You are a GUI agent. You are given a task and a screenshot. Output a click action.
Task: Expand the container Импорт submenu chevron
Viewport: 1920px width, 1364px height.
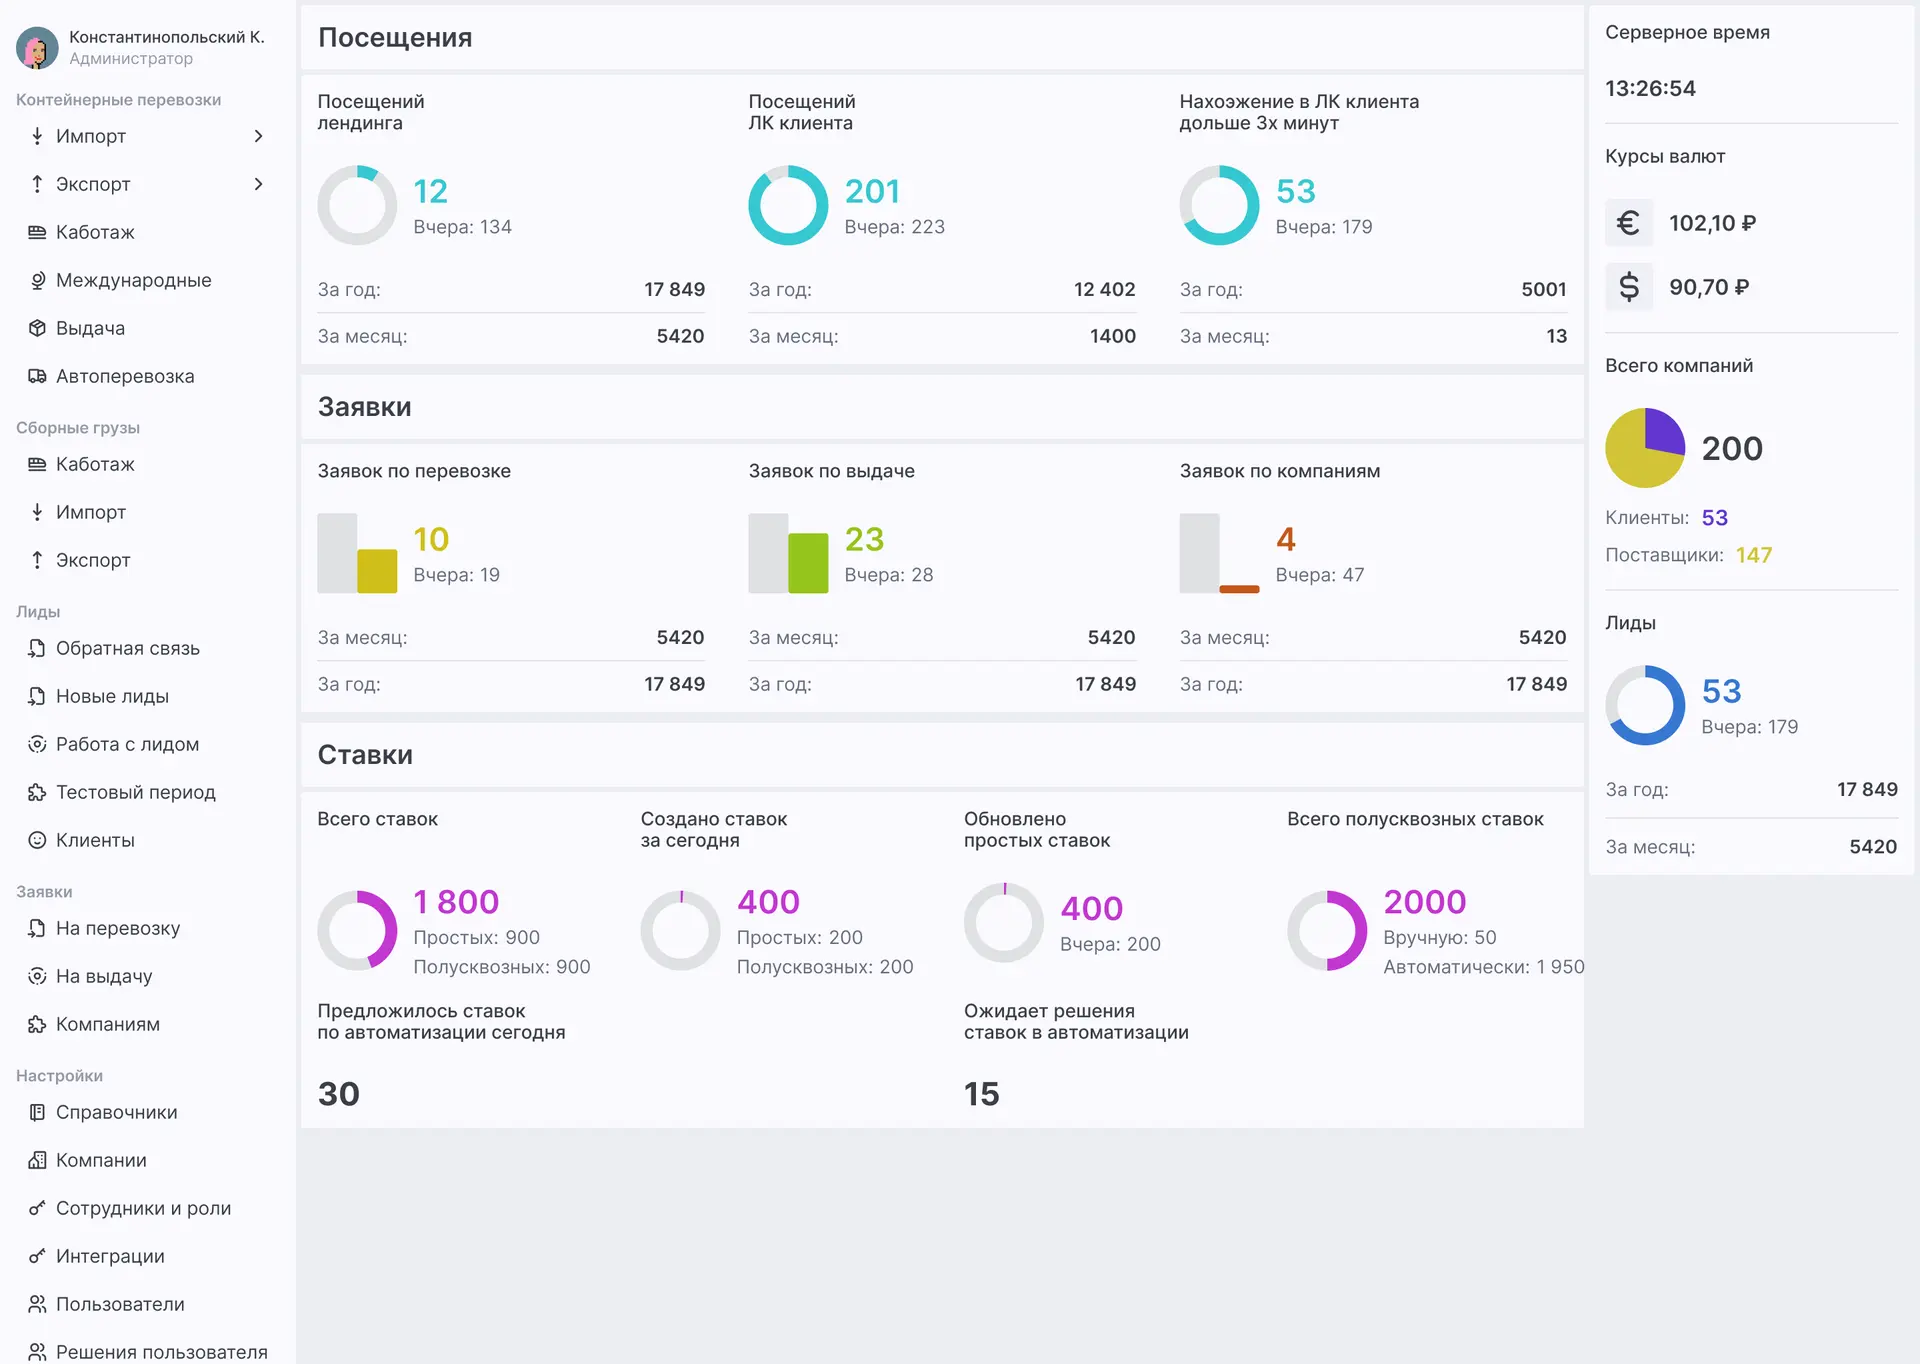[x=259, y=136]
